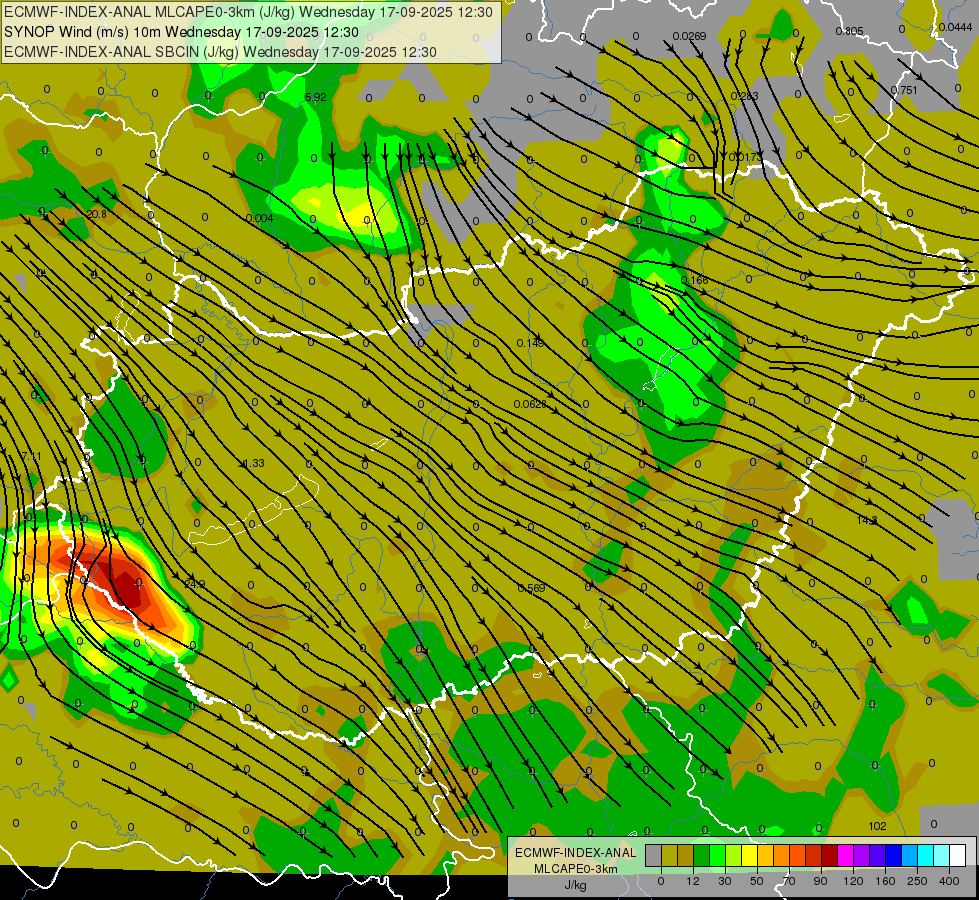Click the legend tick label 50
The image size is (979, 900).
(x=757, y=881)
